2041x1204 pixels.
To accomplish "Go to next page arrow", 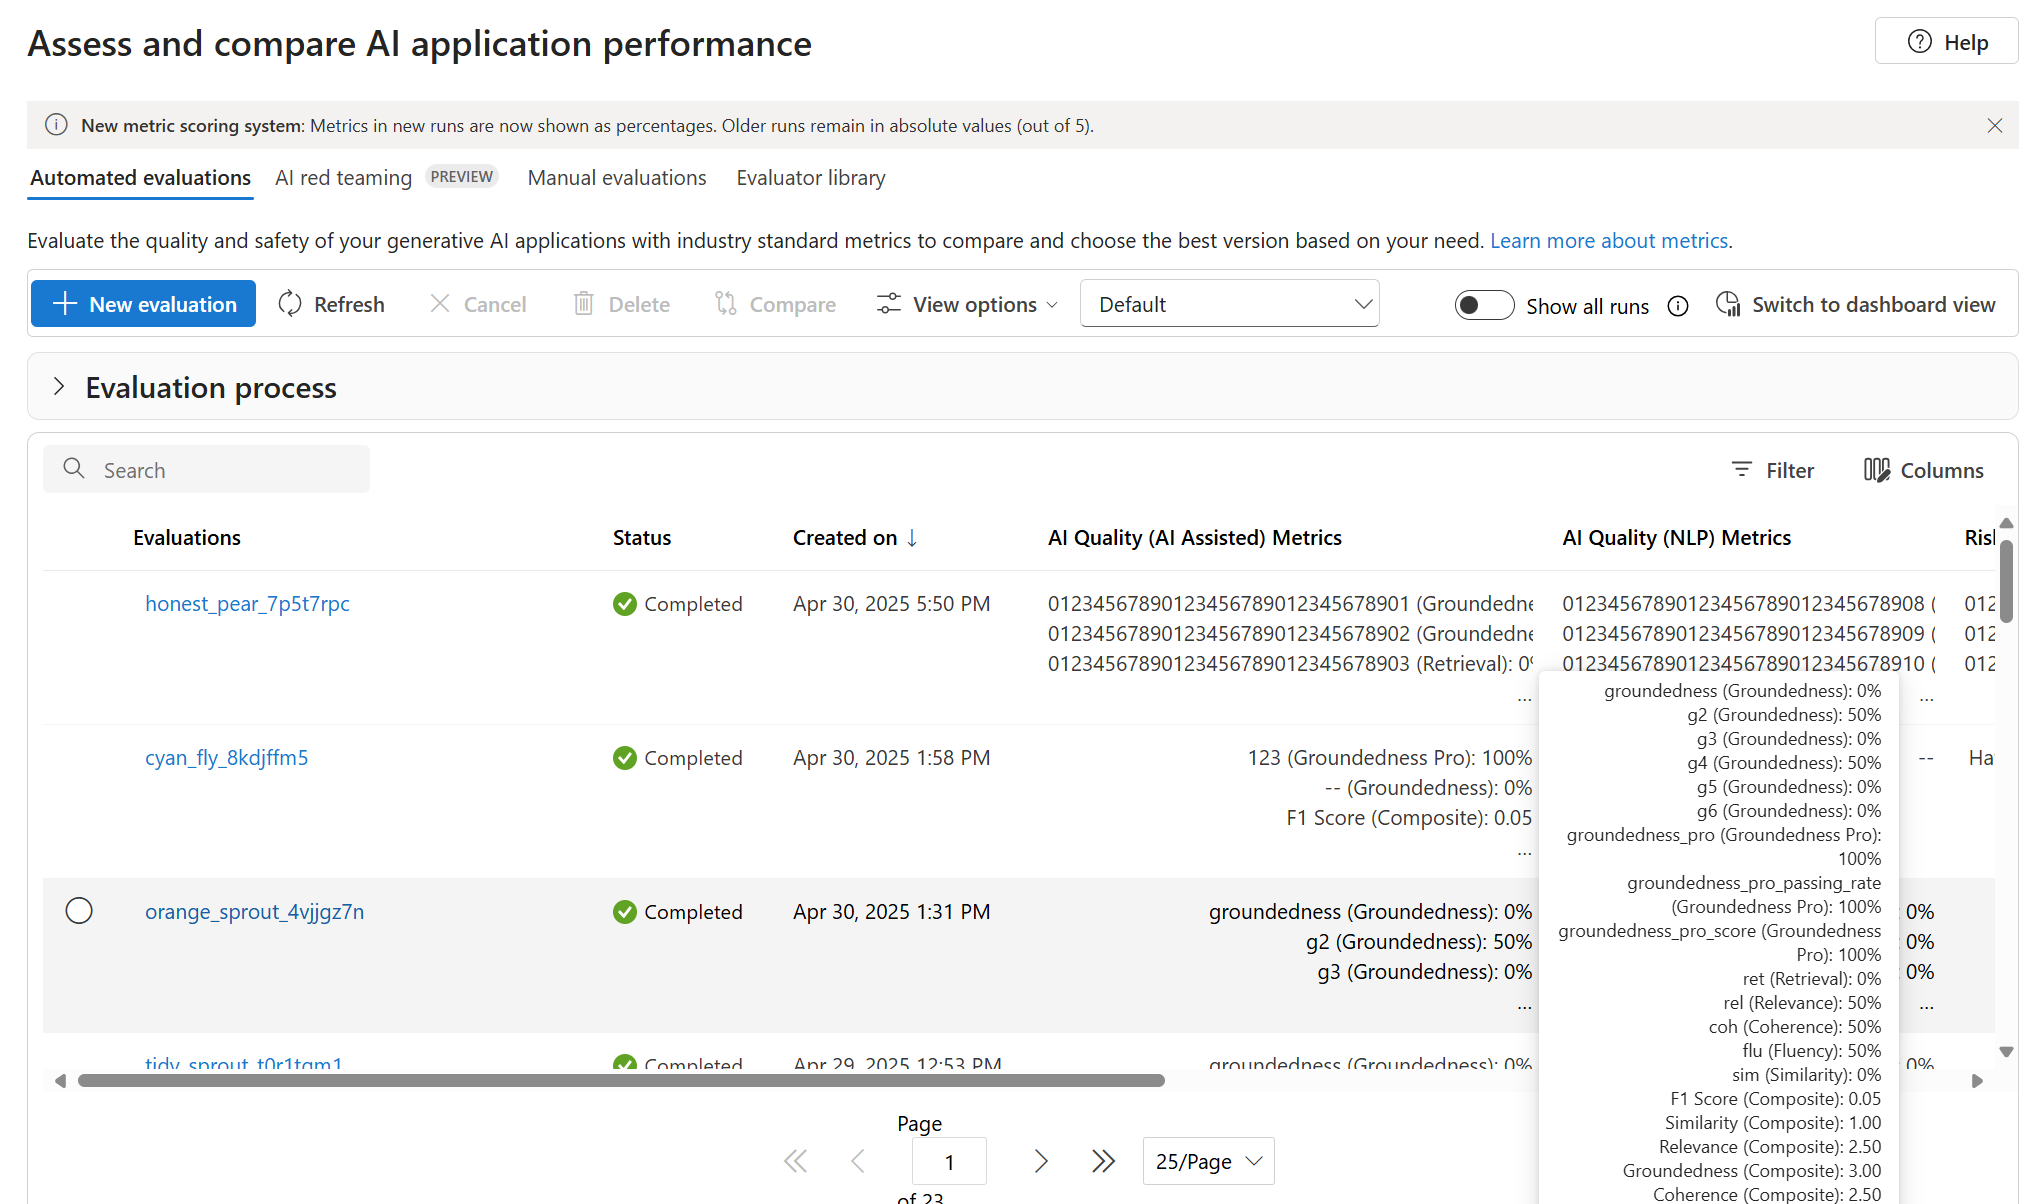I will 1041,1161.
